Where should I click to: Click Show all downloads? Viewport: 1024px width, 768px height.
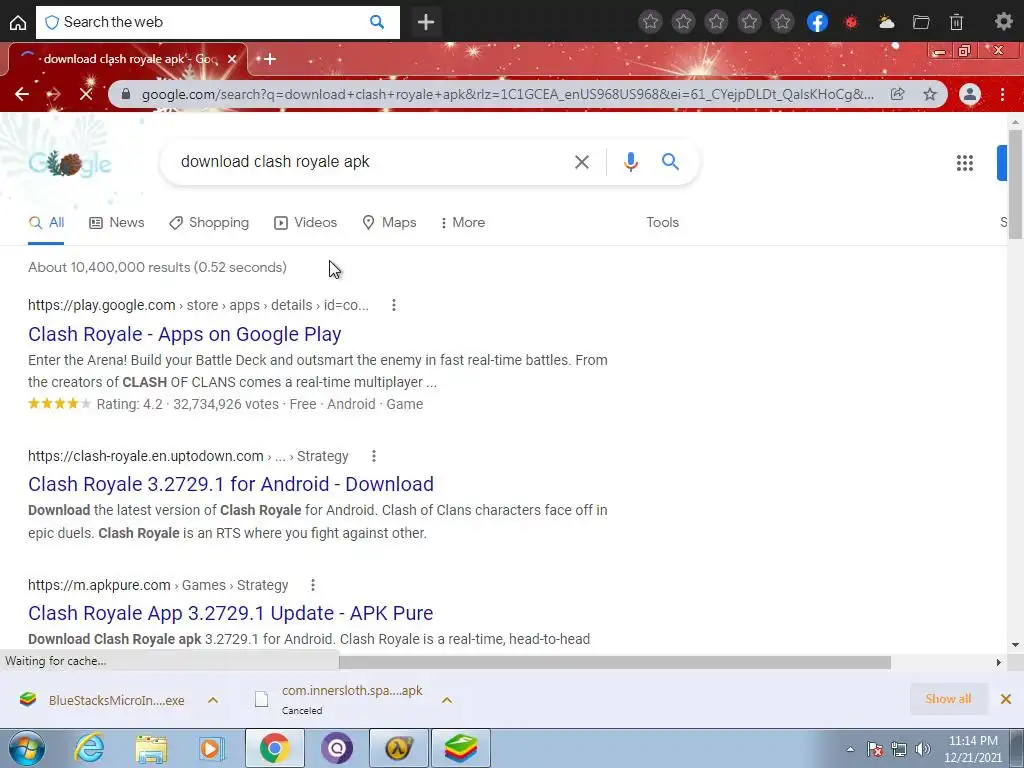(948, 699)
